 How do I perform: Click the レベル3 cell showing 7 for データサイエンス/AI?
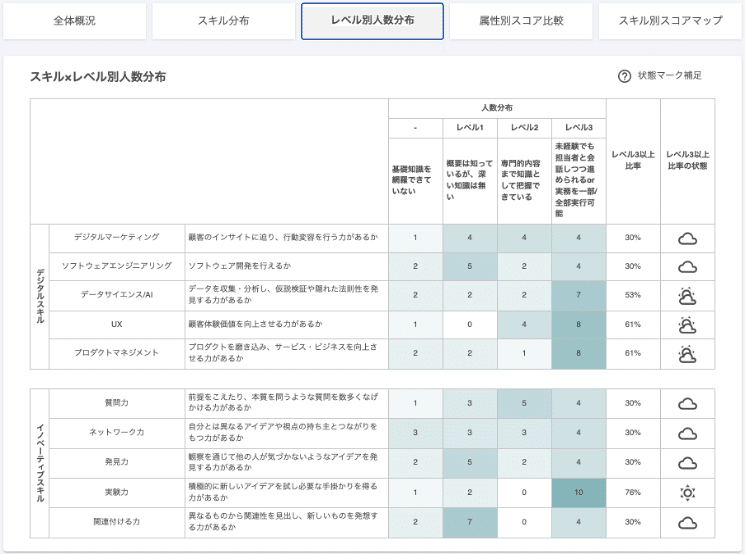click(x=579, y=295)
